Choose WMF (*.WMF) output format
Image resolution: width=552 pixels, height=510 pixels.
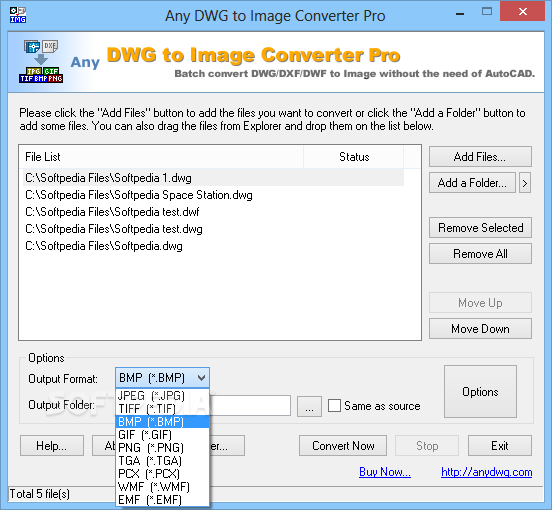click(x=162, y=487)
